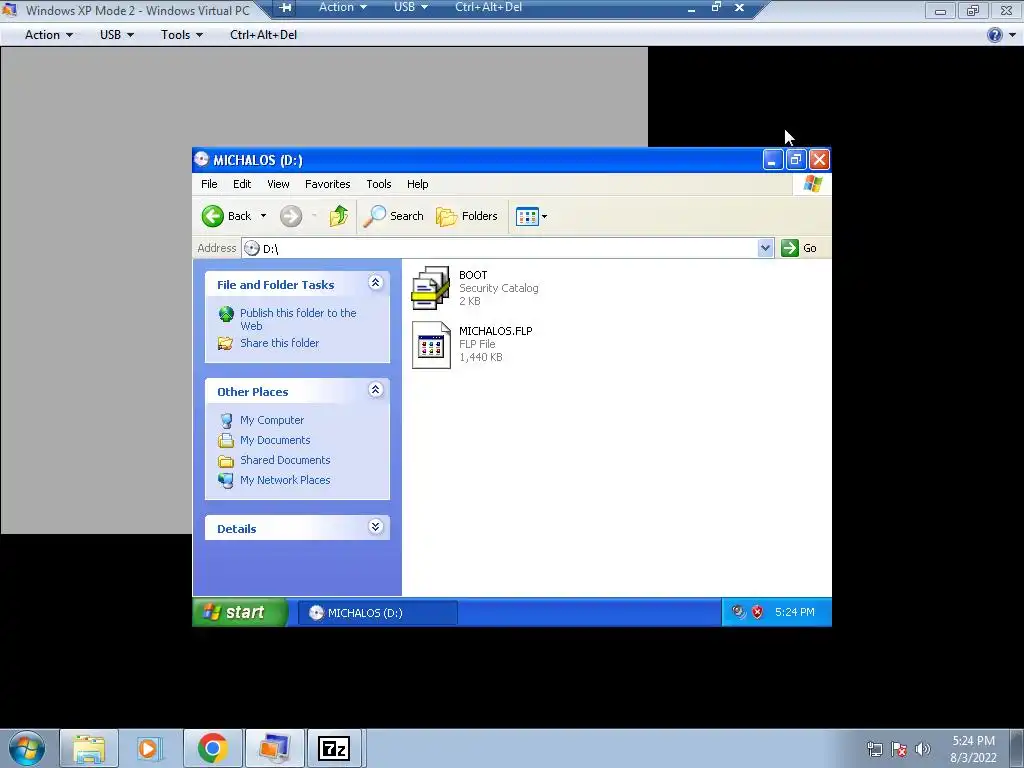Click Share this folder link
The image size is (1024, 768).
[280, 343]
